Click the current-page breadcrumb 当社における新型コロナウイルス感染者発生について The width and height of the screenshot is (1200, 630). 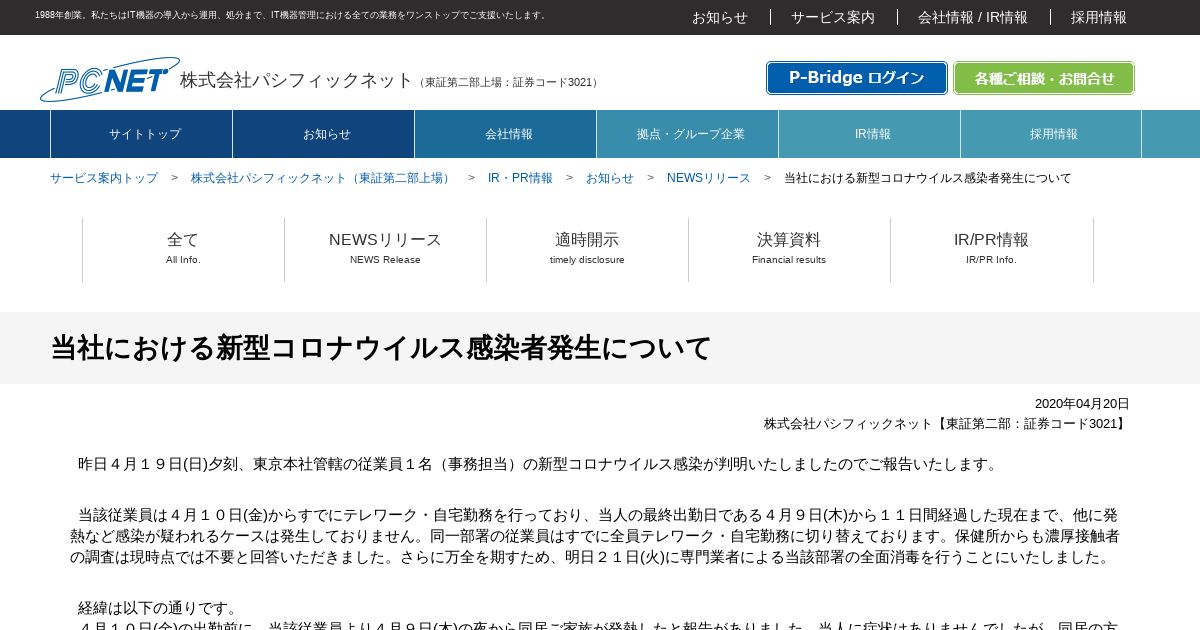928,178
